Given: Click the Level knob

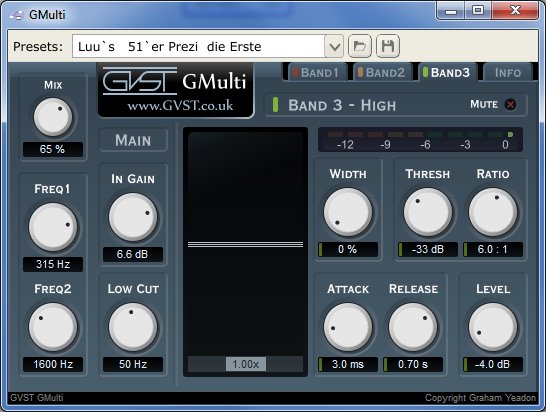Looking at the screenshot, I should (493, 327).
